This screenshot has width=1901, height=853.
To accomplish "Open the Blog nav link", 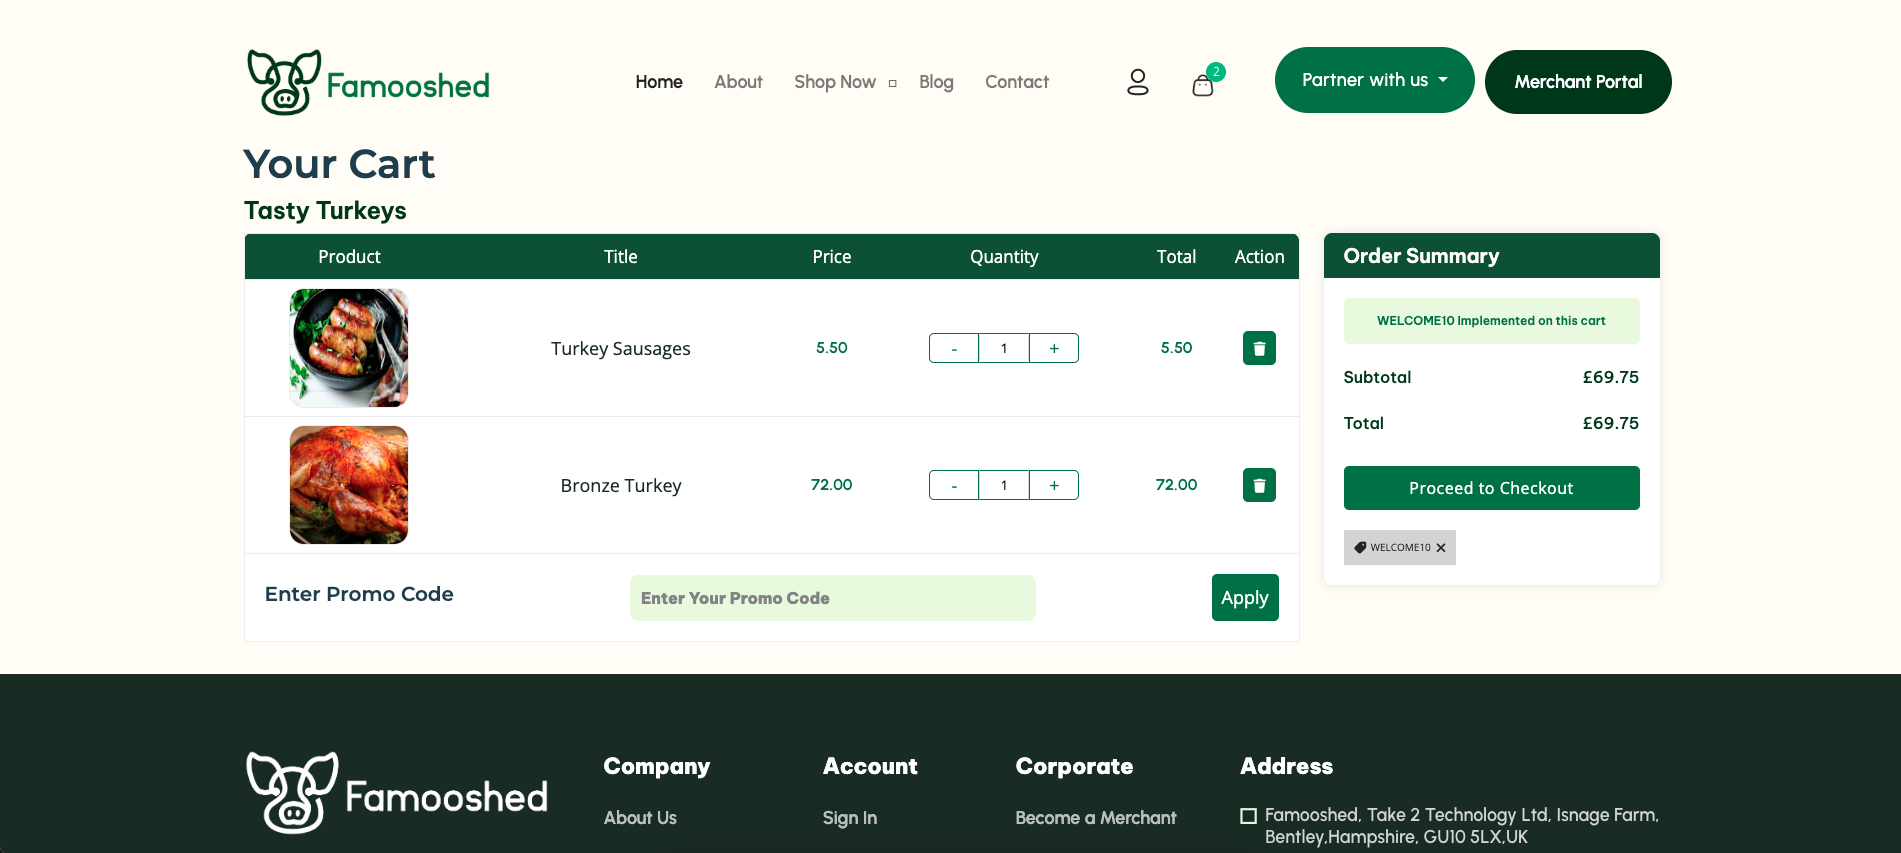I will coord(936,82).
